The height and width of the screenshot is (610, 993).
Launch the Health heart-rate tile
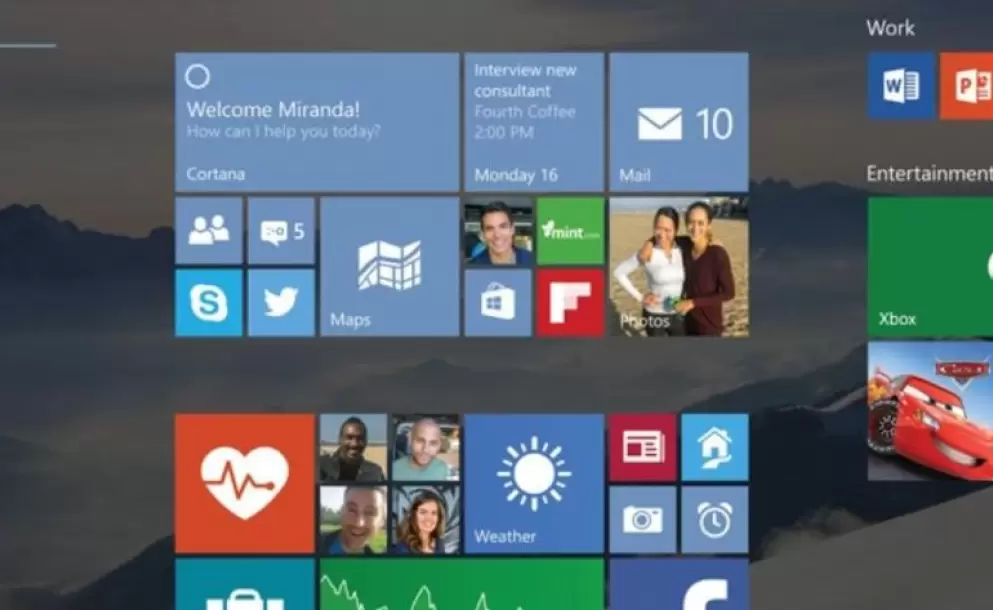pyautogui.click(x=245, y=484)
